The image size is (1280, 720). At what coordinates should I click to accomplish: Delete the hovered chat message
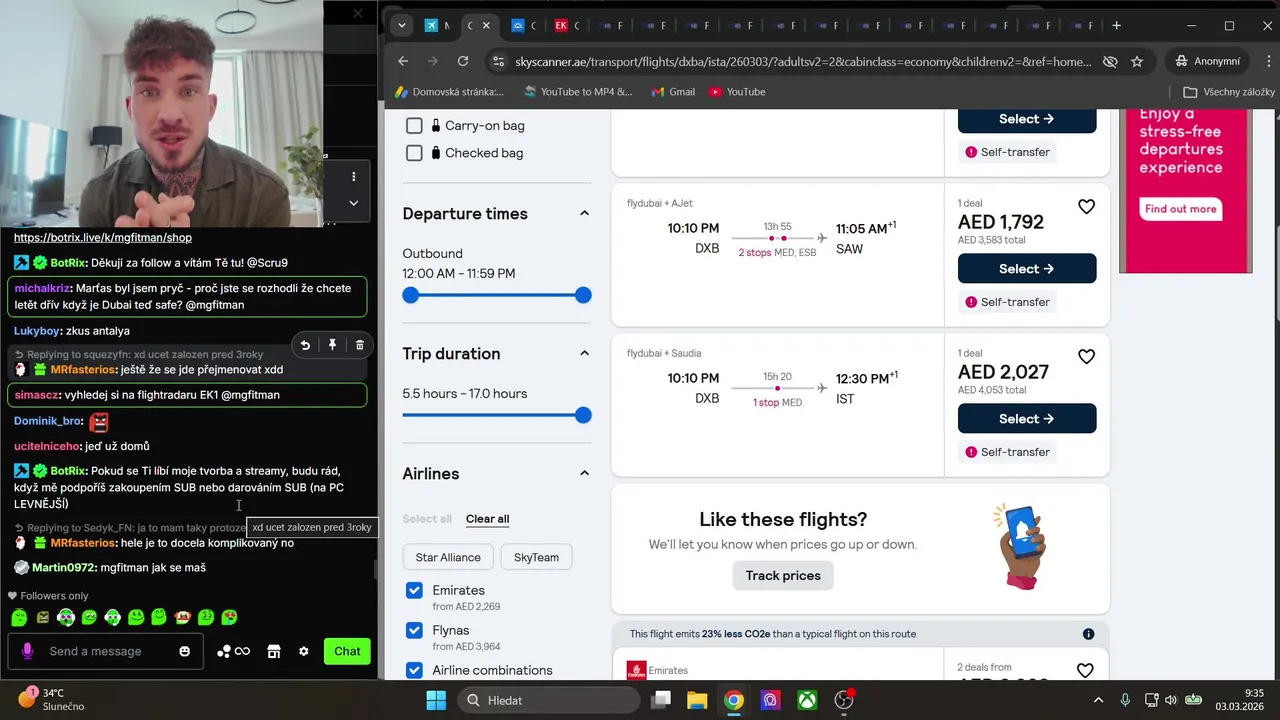click(360, 345)
